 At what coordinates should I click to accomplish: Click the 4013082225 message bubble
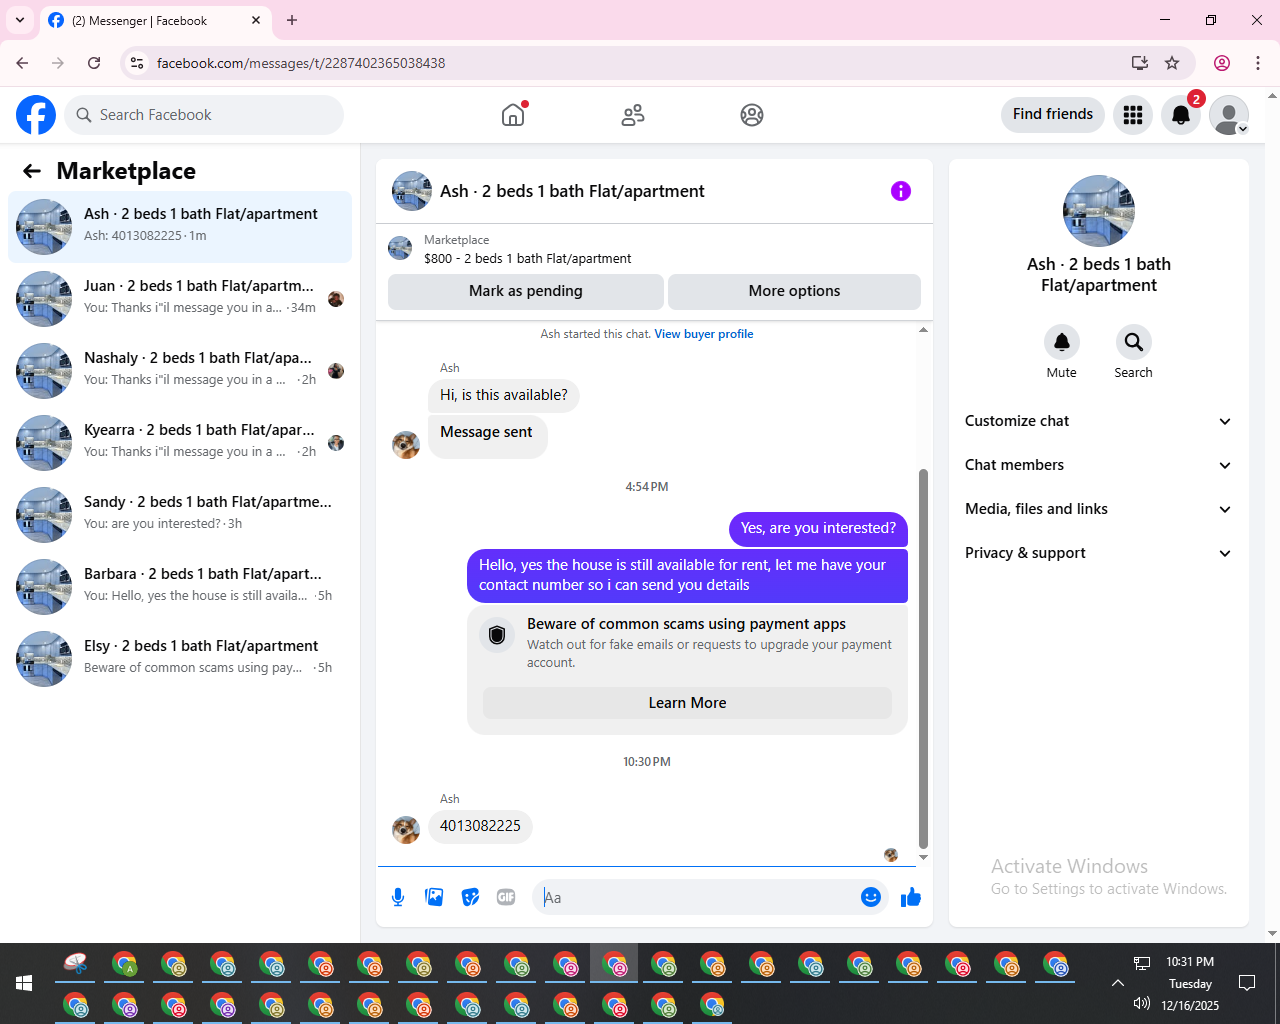(x=480, y=826)
